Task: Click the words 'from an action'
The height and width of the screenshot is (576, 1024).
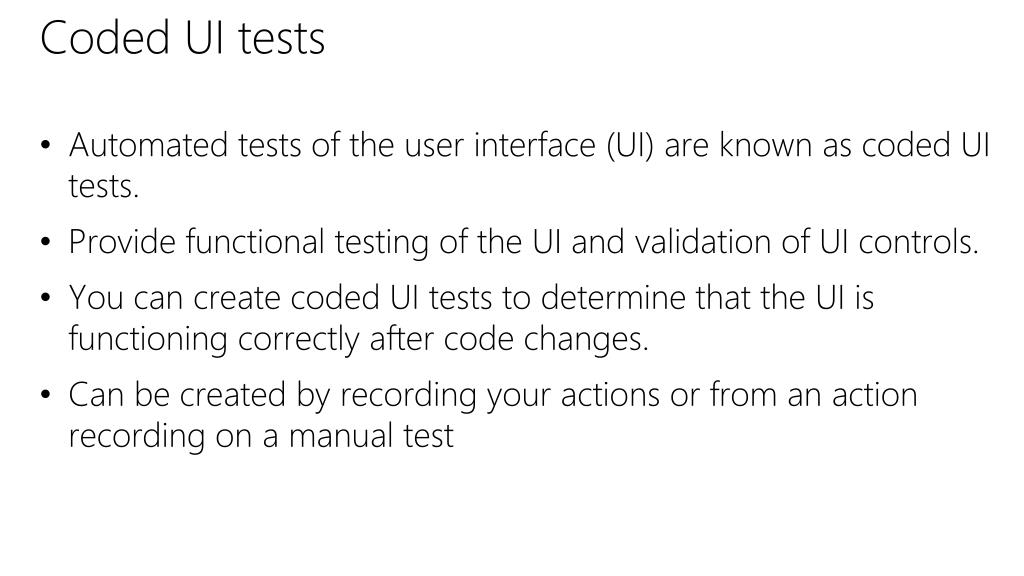Action: (x=814, y=395)
